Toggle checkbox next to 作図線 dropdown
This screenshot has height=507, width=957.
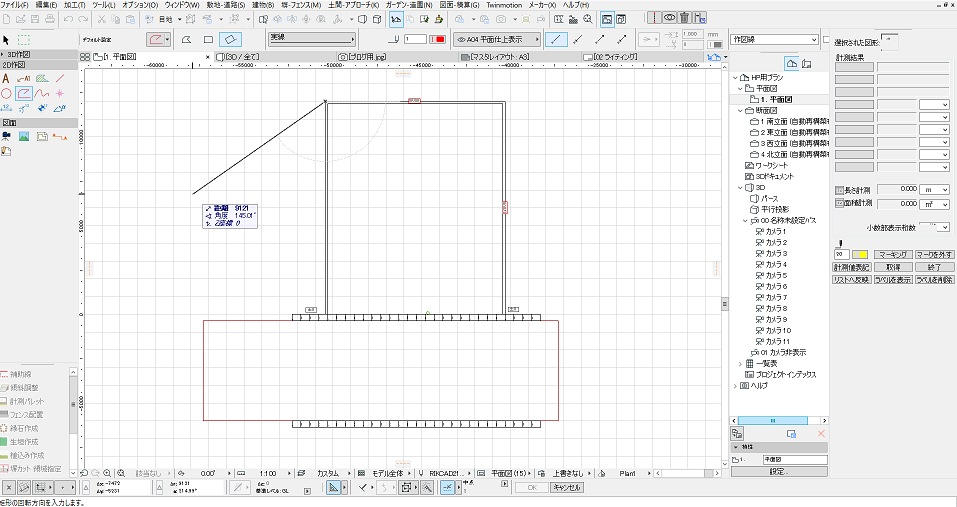point(825,40)
